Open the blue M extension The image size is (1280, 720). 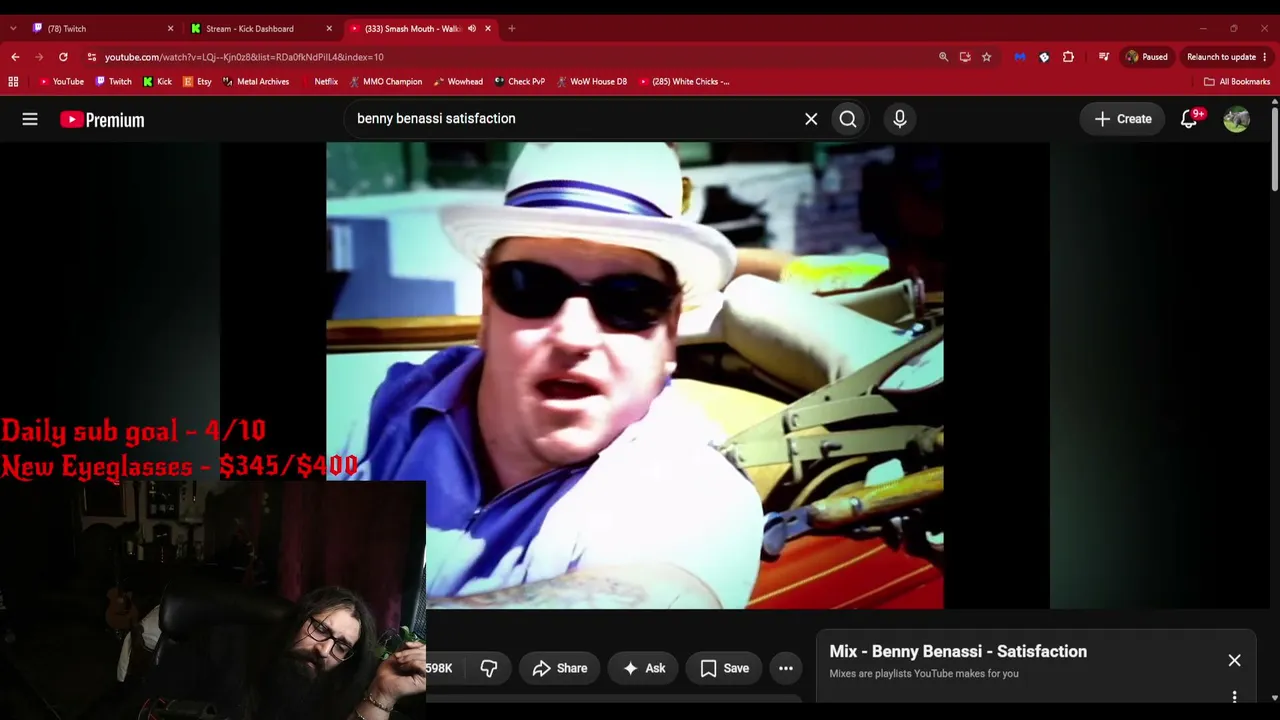[x=1020, y=57]
